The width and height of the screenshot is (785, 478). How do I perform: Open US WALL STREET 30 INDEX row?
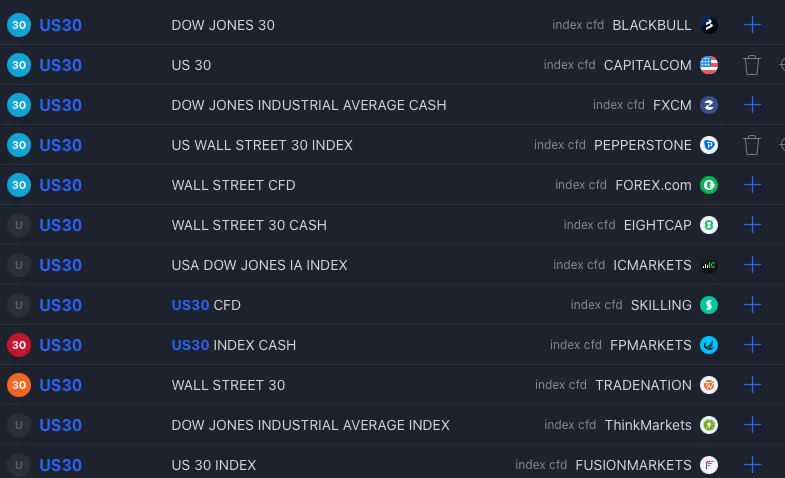(x=262, y=145)
